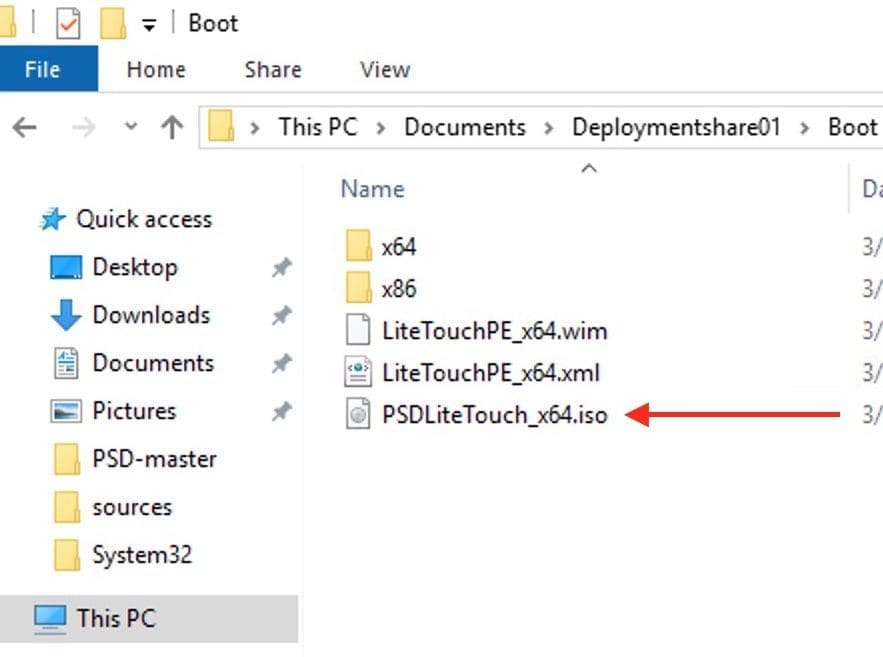This screenshot has height=657, width=883.
Task: Open the PSD-master folder in Quick access
Action: [154, 459]
